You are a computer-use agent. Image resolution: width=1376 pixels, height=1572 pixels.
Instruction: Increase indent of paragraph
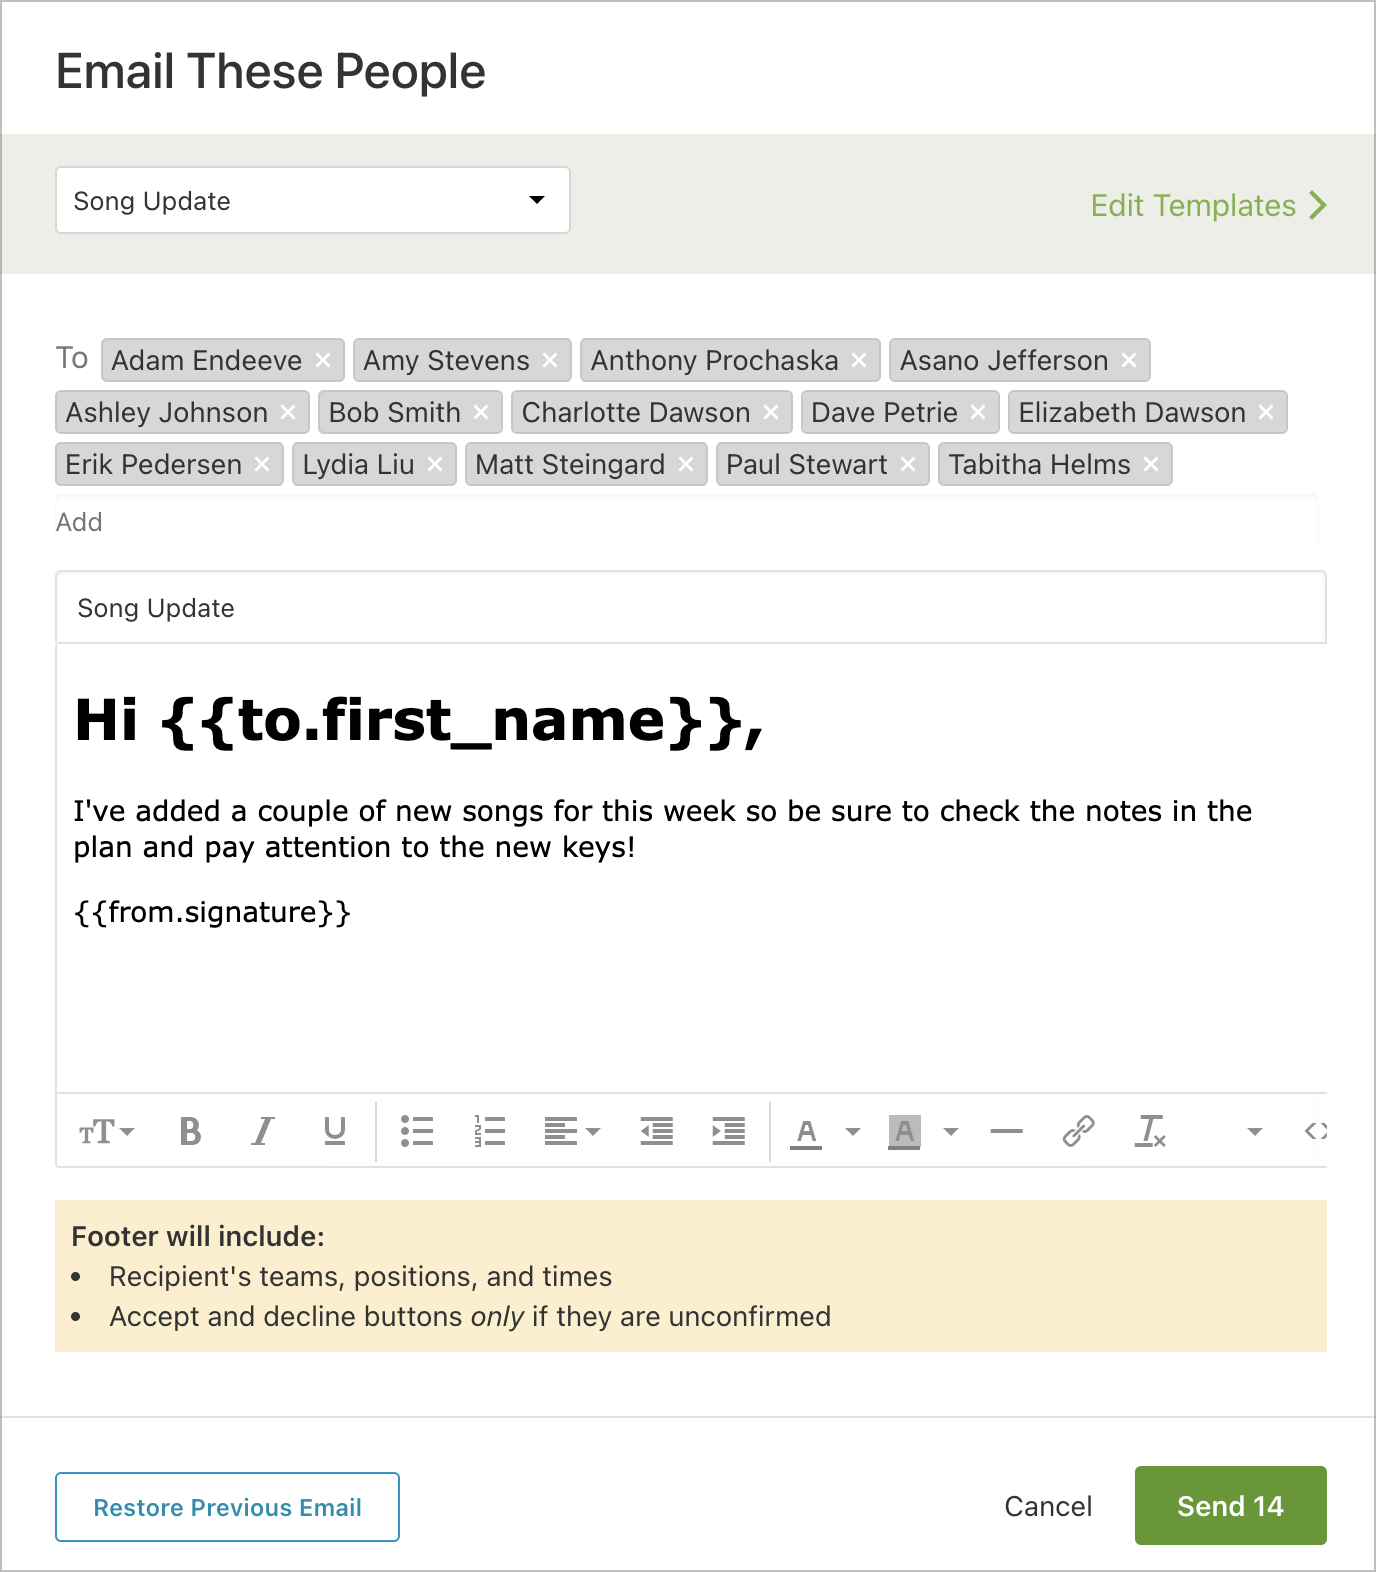coord(729,1132)
